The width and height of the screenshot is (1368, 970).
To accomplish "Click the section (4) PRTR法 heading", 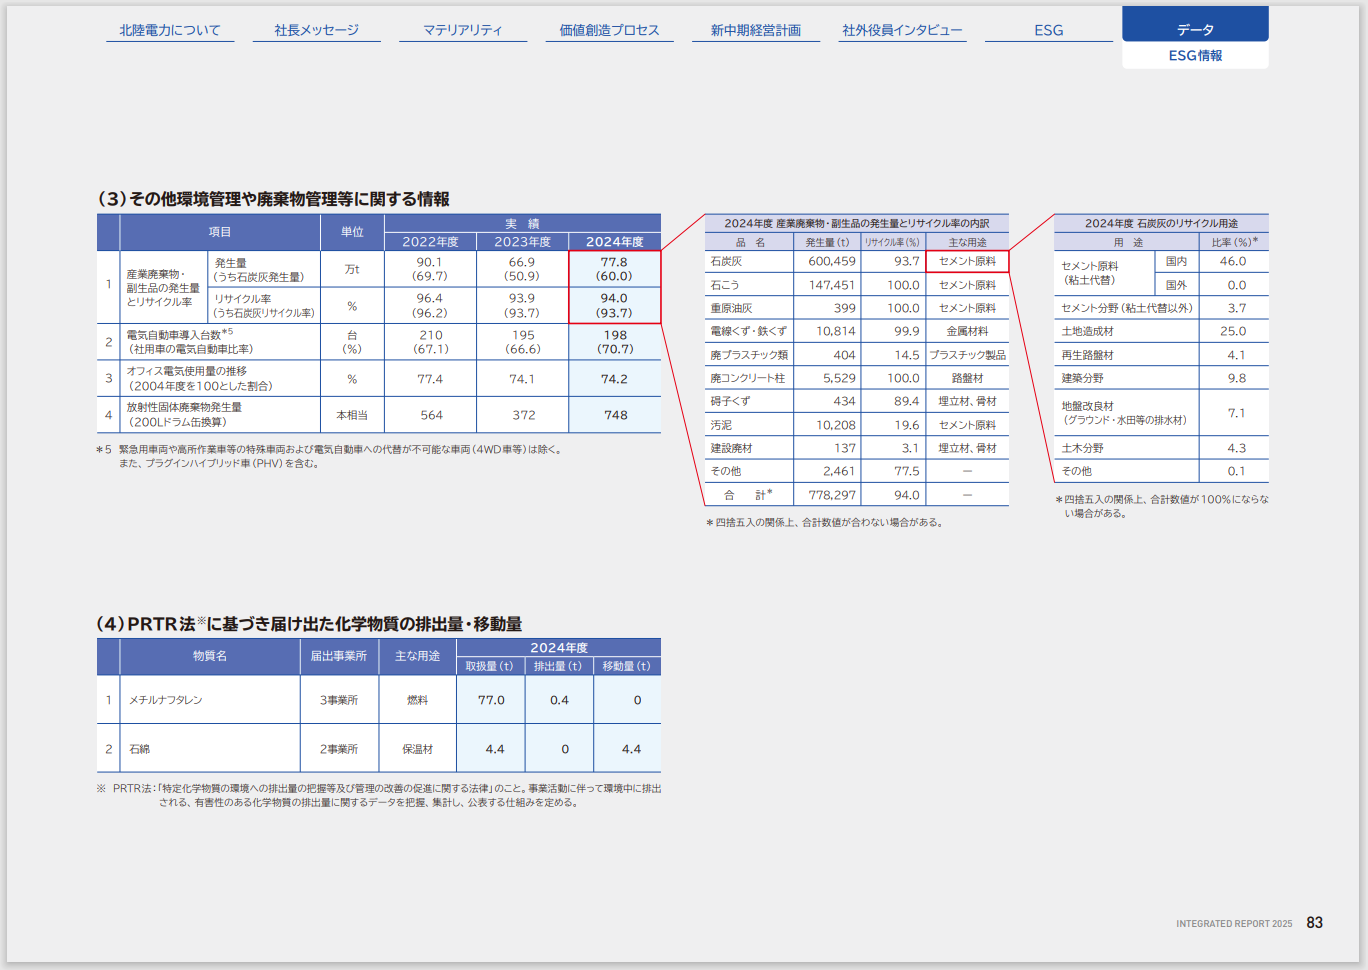I will click(309, 624).
